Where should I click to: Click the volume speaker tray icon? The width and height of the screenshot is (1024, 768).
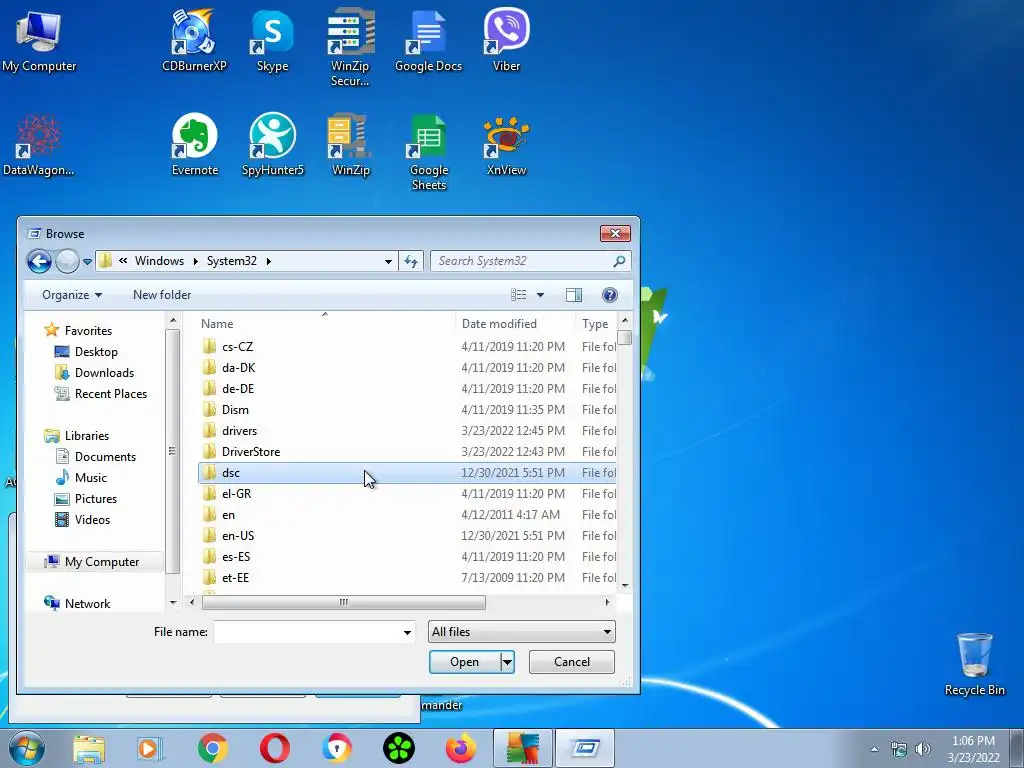[923, 750]
